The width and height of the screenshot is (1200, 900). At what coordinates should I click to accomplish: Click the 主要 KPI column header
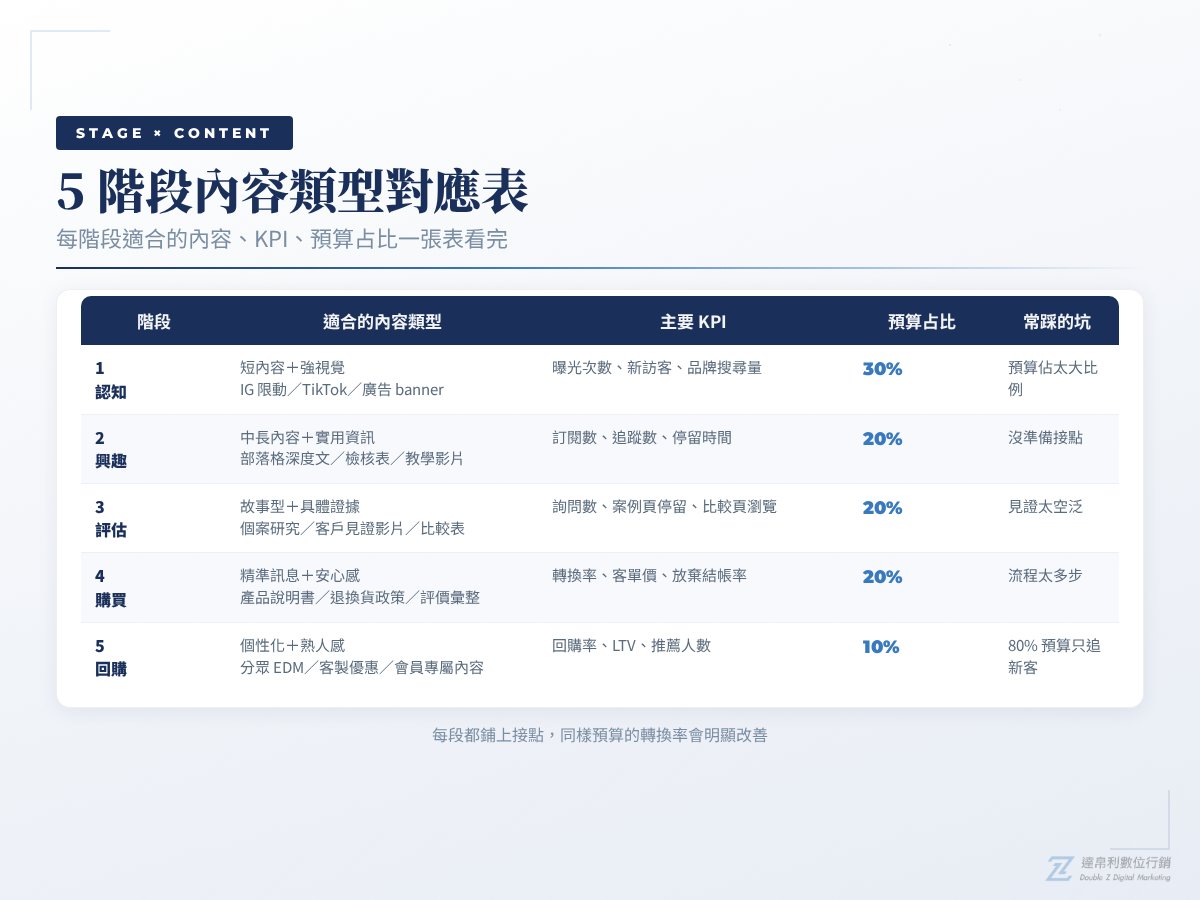[693, 322]
